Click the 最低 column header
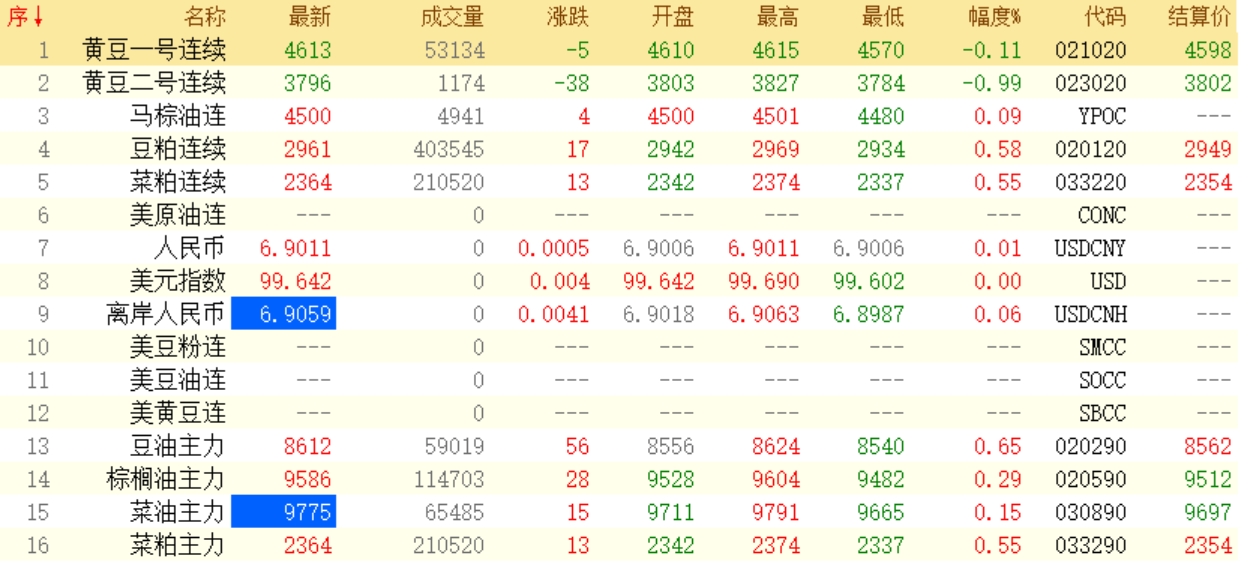 (882, 17)
